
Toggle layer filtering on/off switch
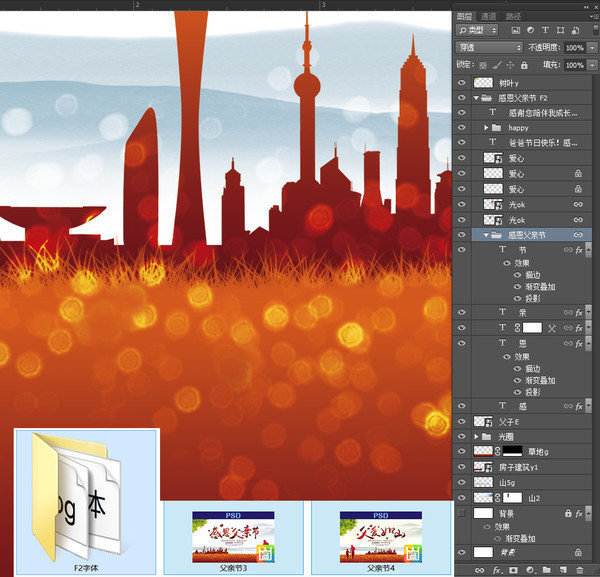(x=596, y=30)
